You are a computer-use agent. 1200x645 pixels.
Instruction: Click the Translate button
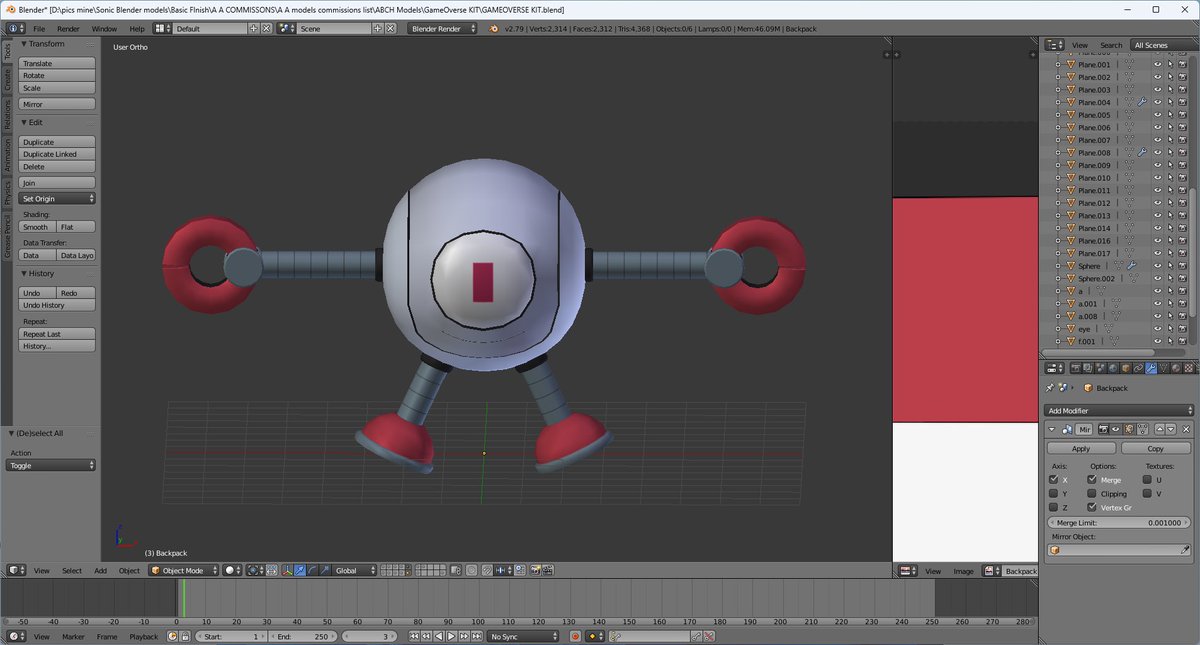click(x=57, y=63)
